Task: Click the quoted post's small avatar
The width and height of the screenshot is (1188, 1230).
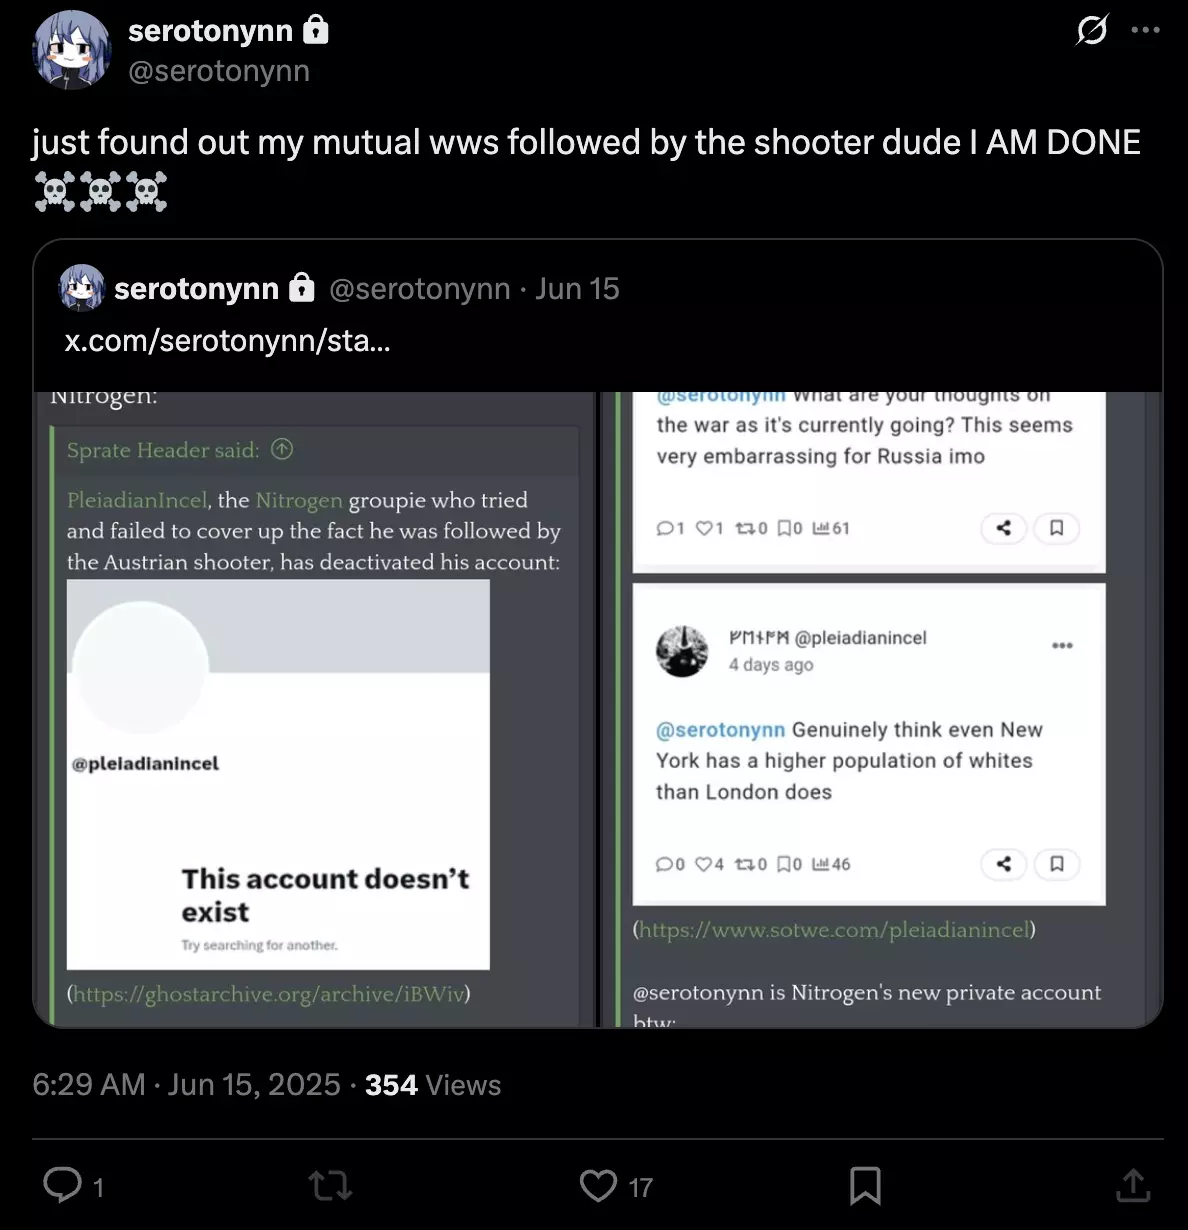Action: pyautogui.click(x=82, y=288)
